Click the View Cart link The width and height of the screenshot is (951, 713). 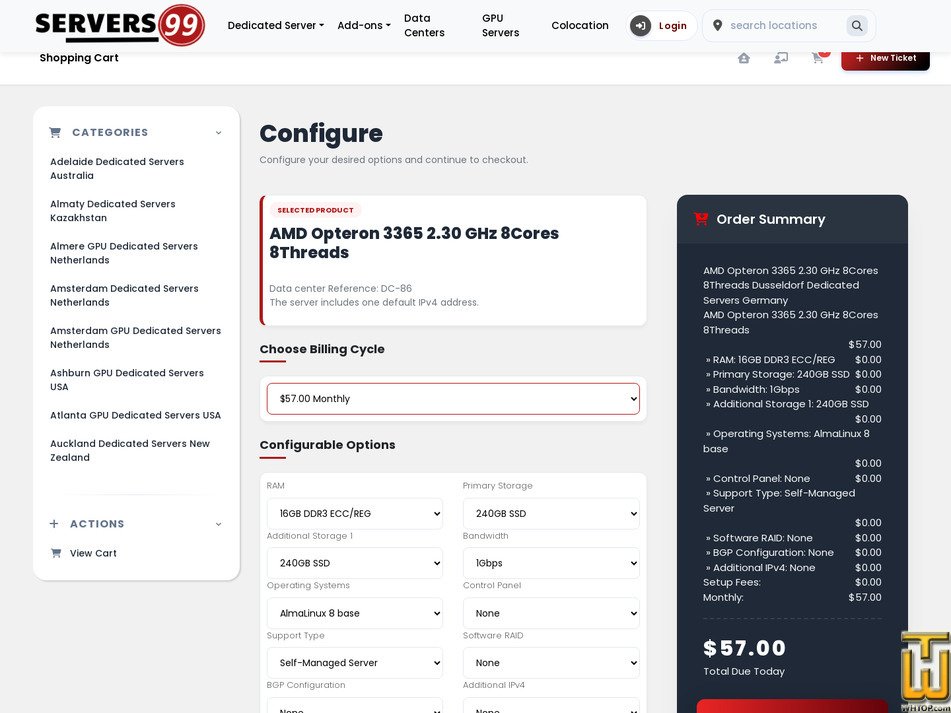(93, 553)
